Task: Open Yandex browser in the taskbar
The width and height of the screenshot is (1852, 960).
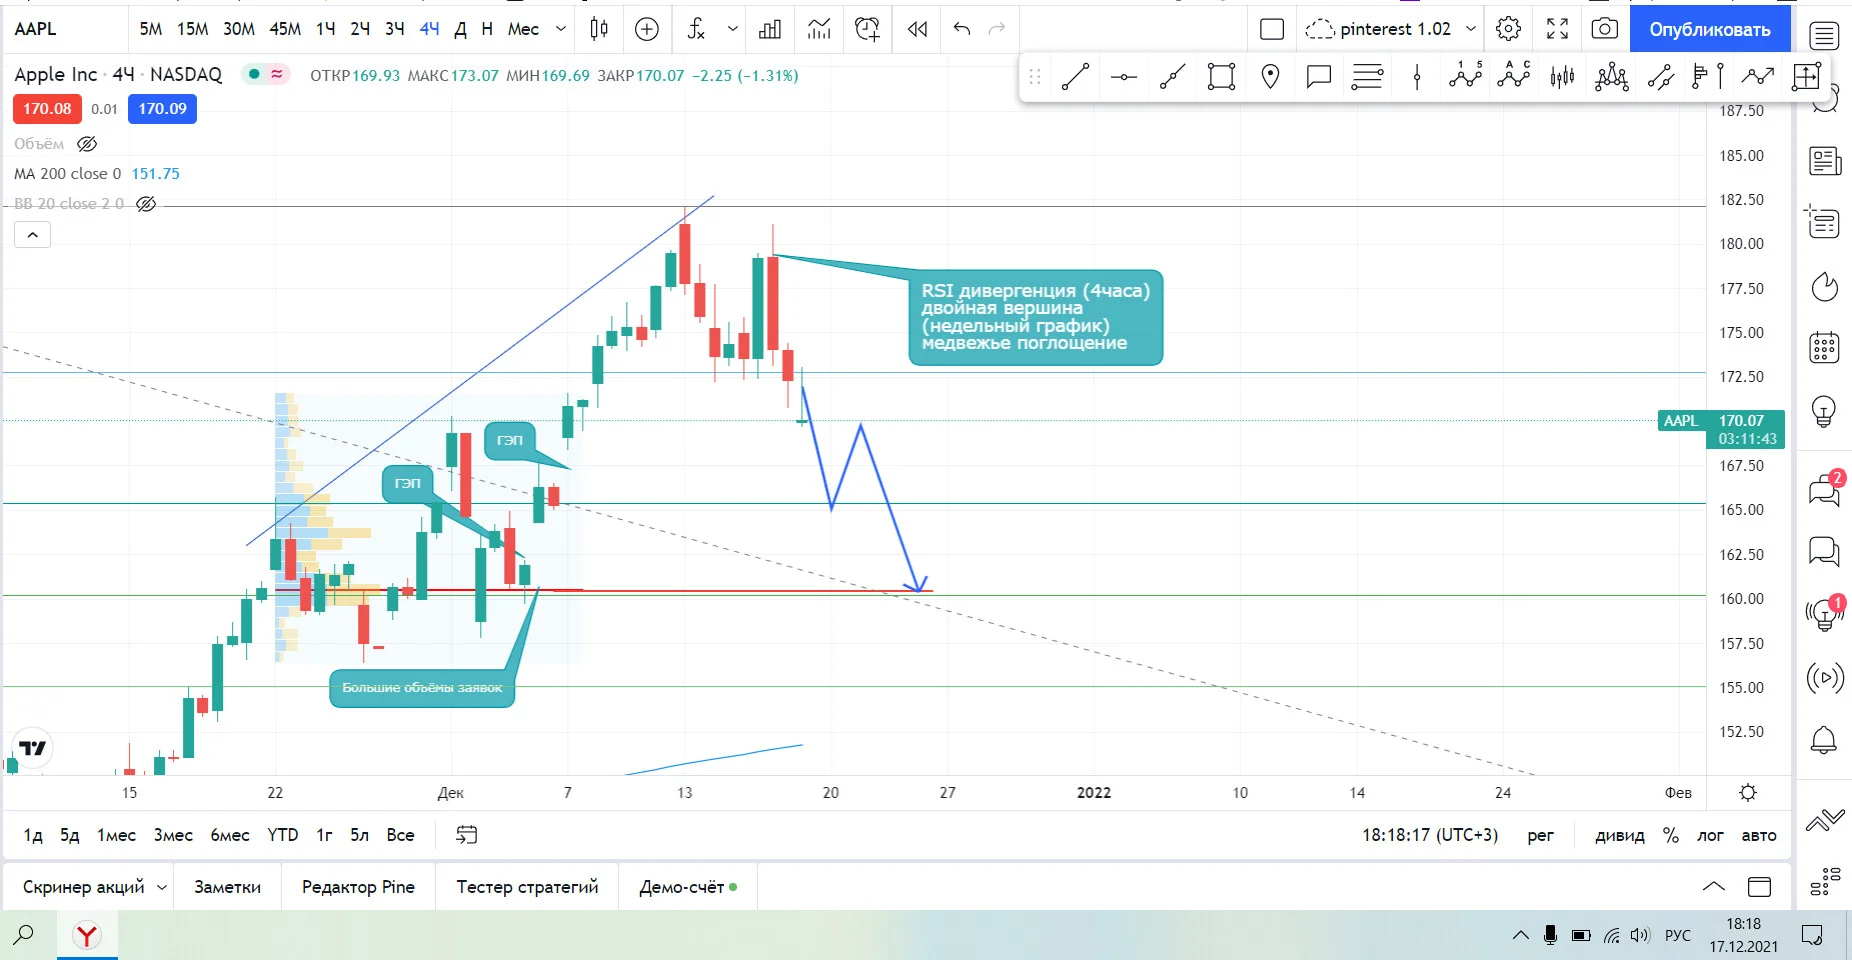Action: pos(87,935)
